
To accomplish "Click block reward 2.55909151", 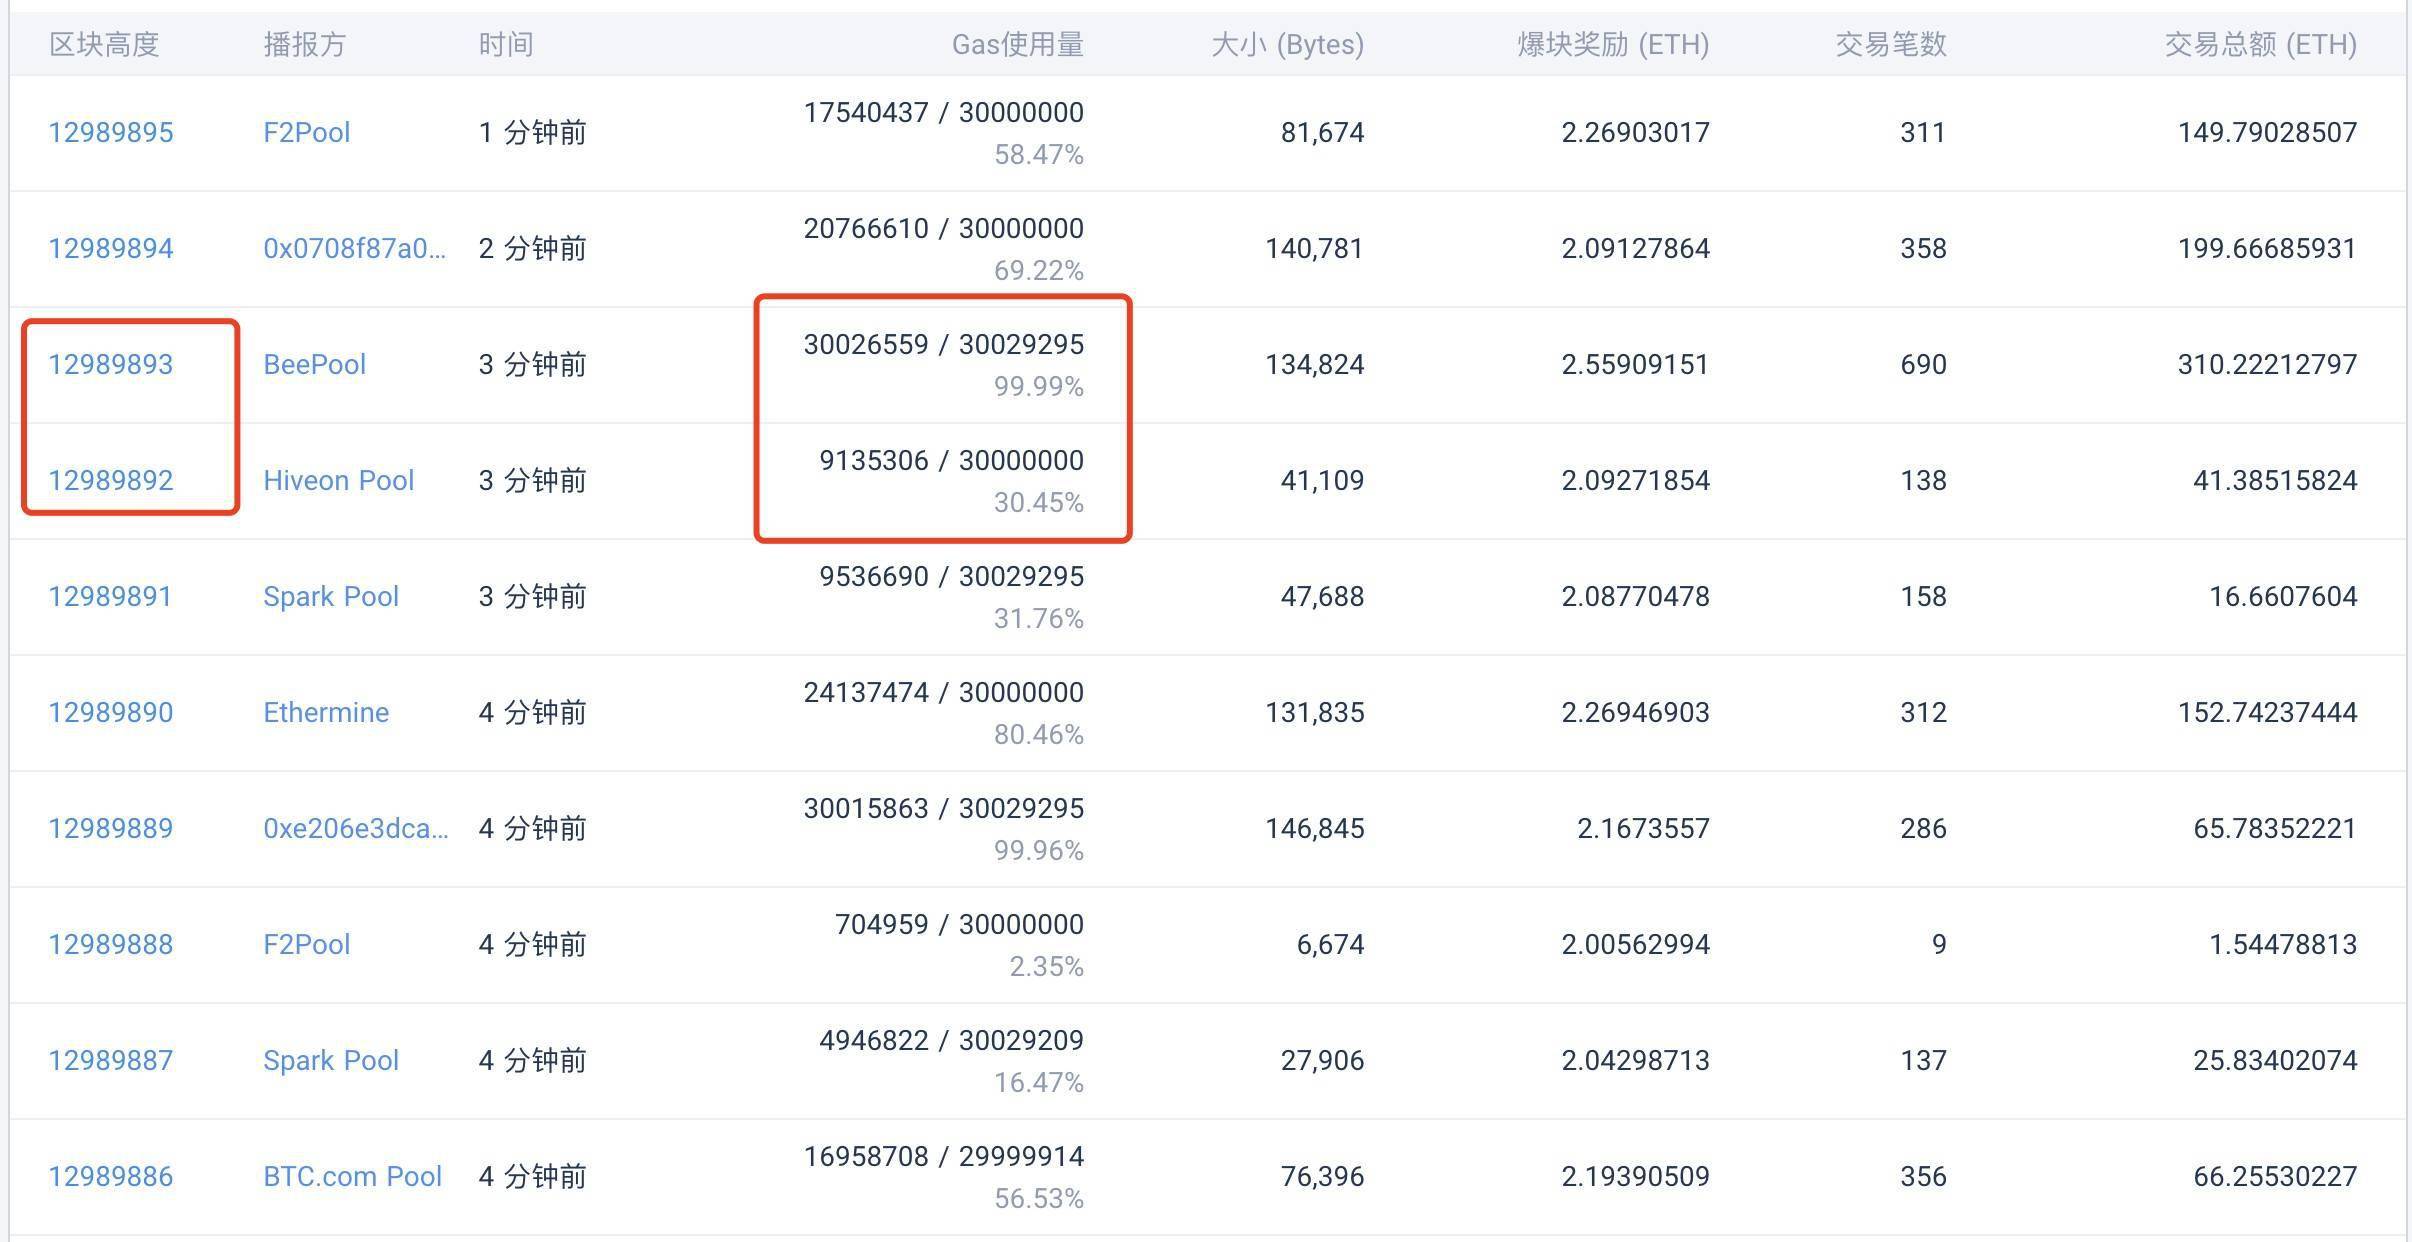I will 1636,364.
